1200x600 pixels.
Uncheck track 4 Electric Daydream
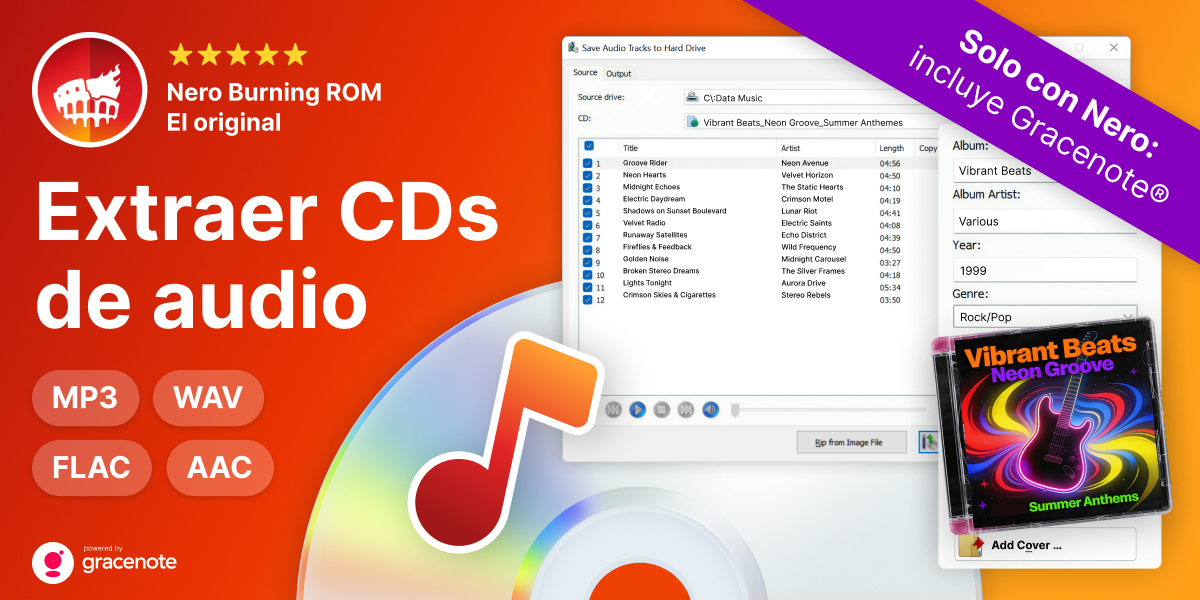(587, 199)
